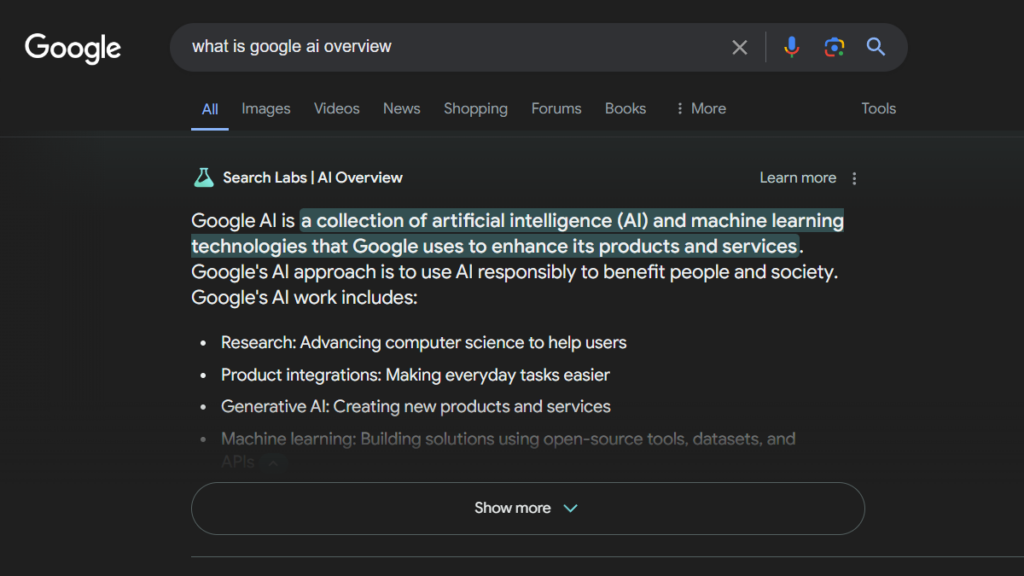The image size is (1024, 576).
Task: Open the Books results tab
Action: click(x=625, y=109)
